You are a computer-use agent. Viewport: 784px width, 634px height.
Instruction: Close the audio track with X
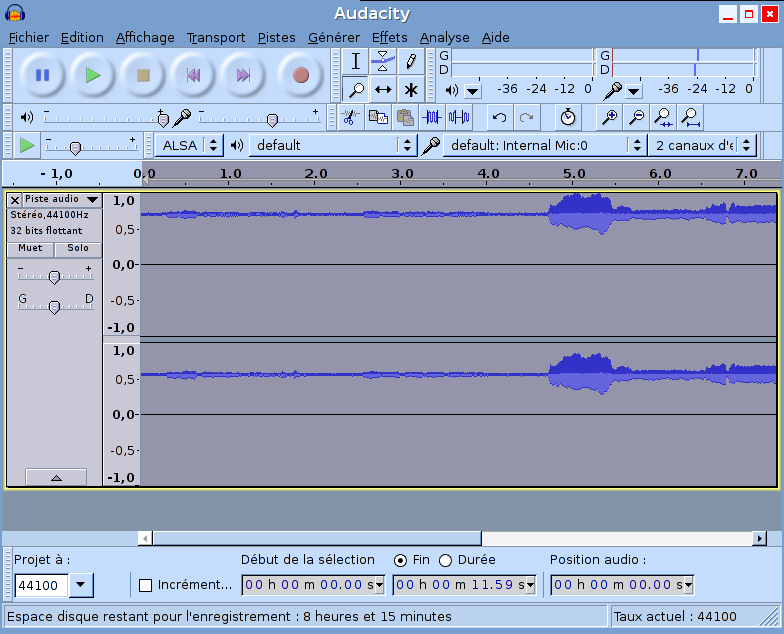[x=15, y=200]
